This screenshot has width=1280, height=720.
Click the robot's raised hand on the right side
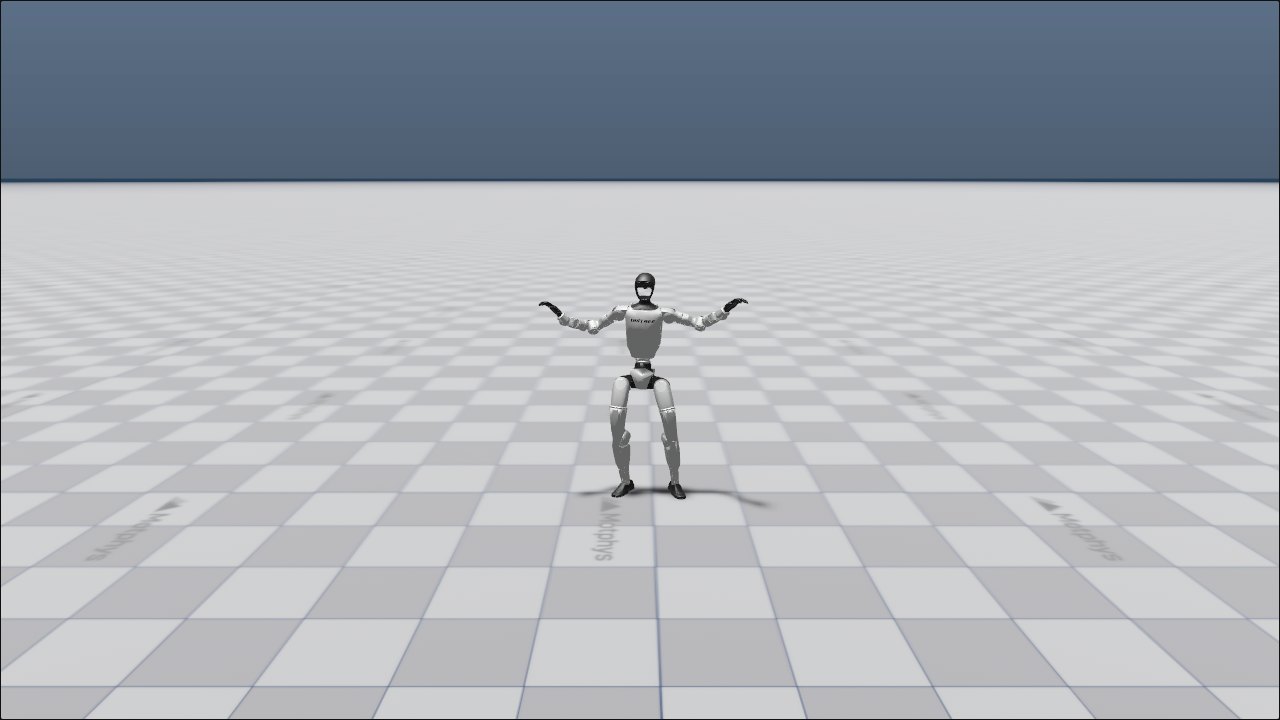click(735, 304)
